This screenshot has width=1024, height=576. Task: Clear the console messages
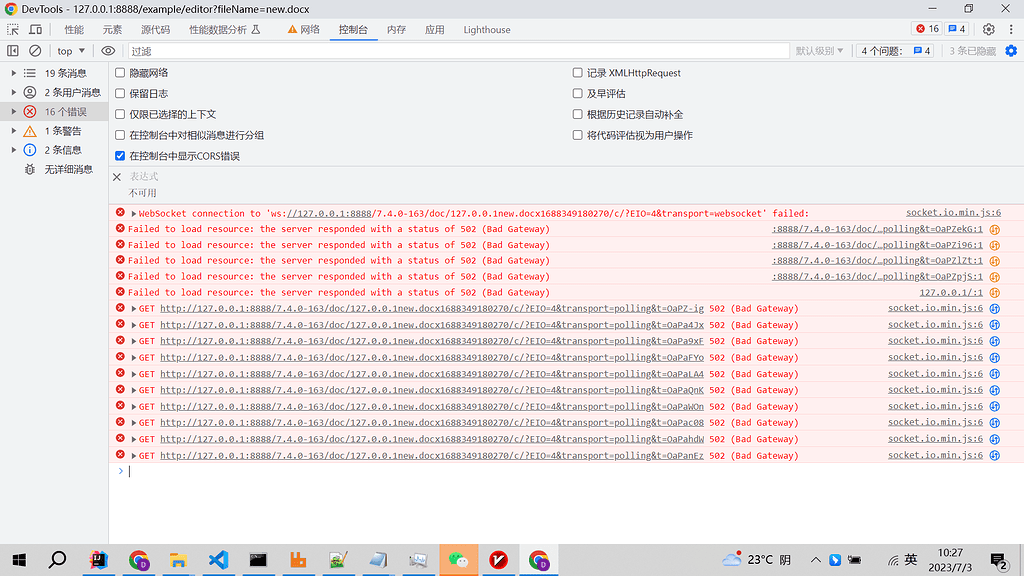[36, 50]
